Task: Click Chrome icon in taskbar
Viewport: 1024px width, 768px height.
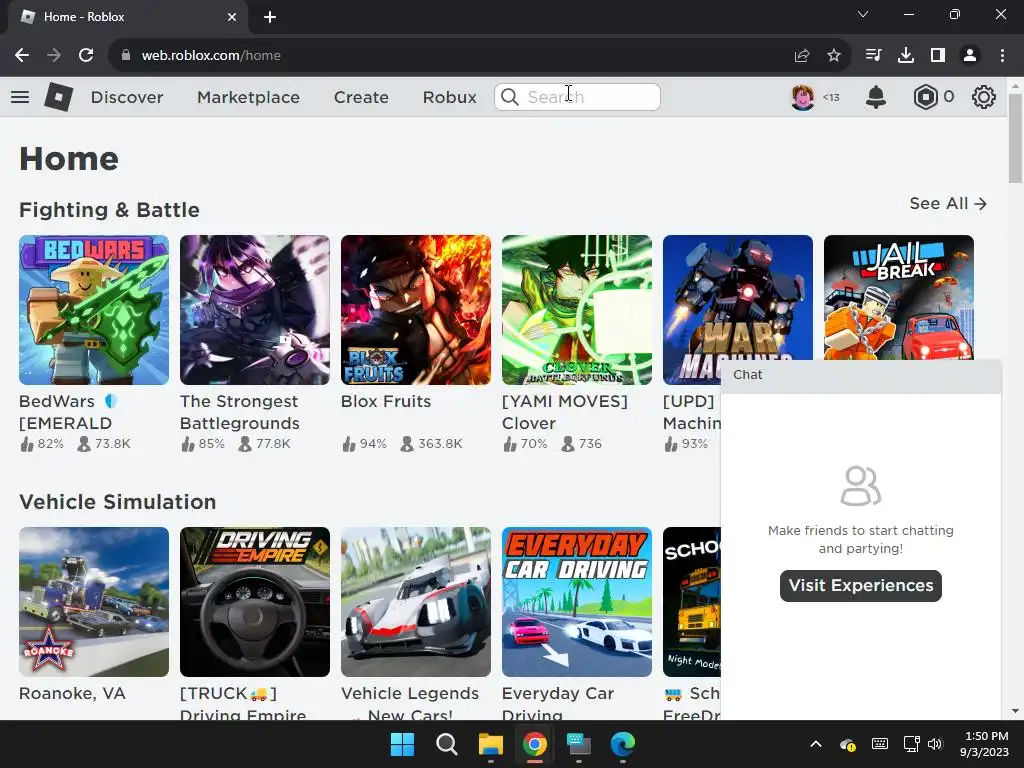Action: [x=534, y=744]
